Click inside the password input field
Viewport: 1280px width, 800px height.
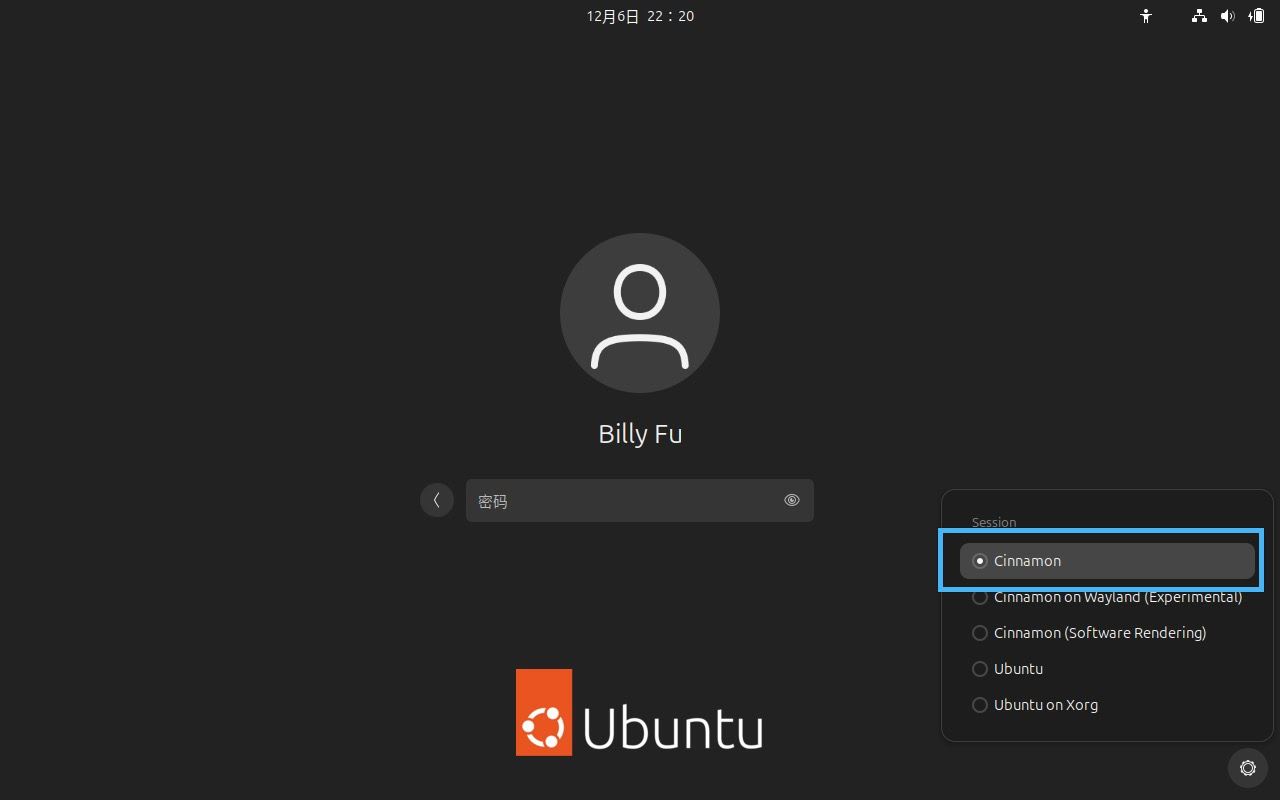point(620,500)
